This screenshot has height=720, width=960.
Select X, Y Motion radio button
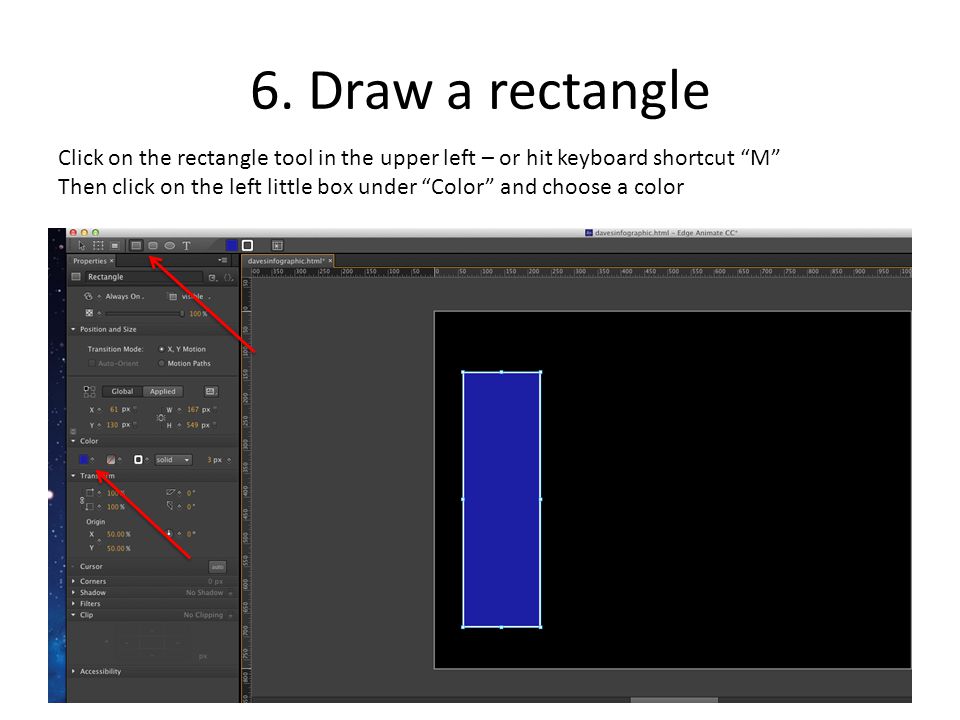pos(162,349)
